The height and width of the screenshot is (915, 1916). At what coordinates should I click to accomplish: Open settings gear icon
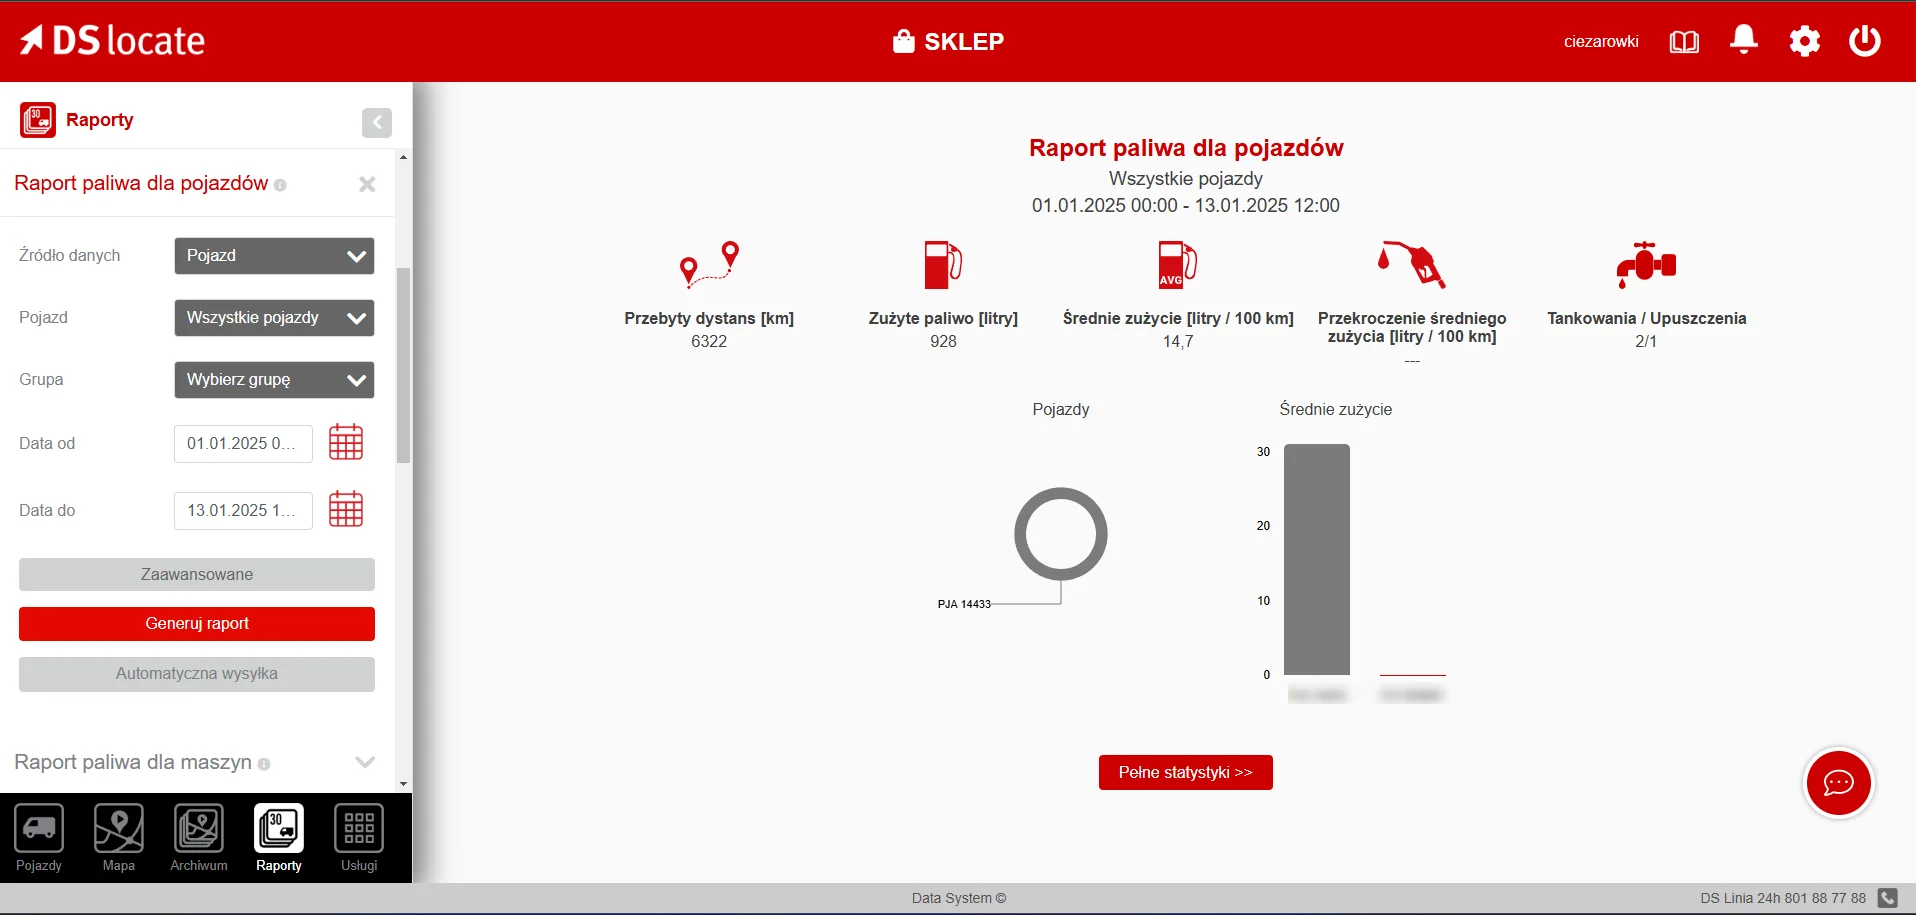[x=1805, y=41]
